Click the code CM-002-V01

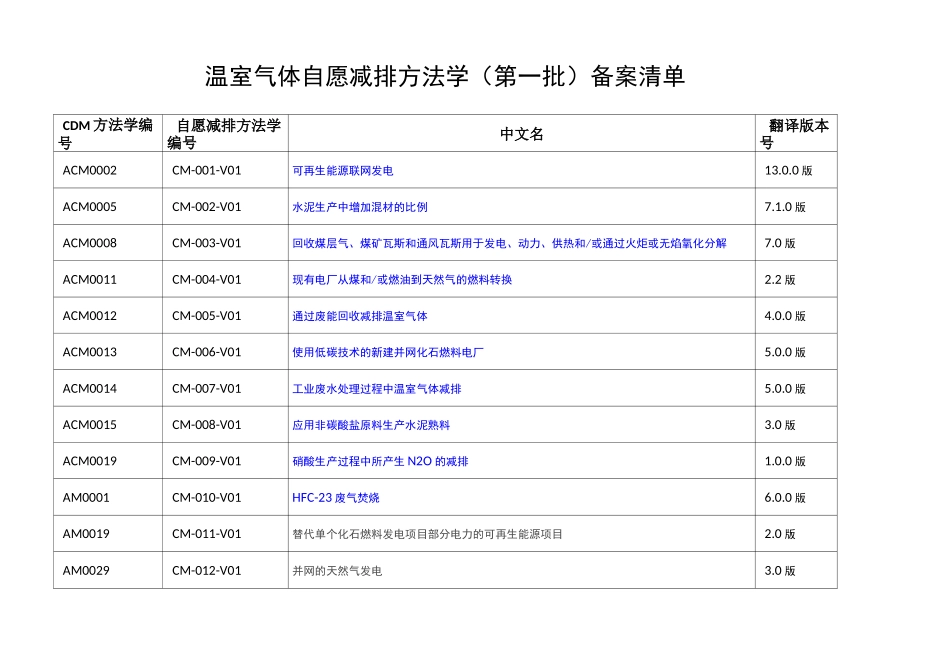click(207, 207)
